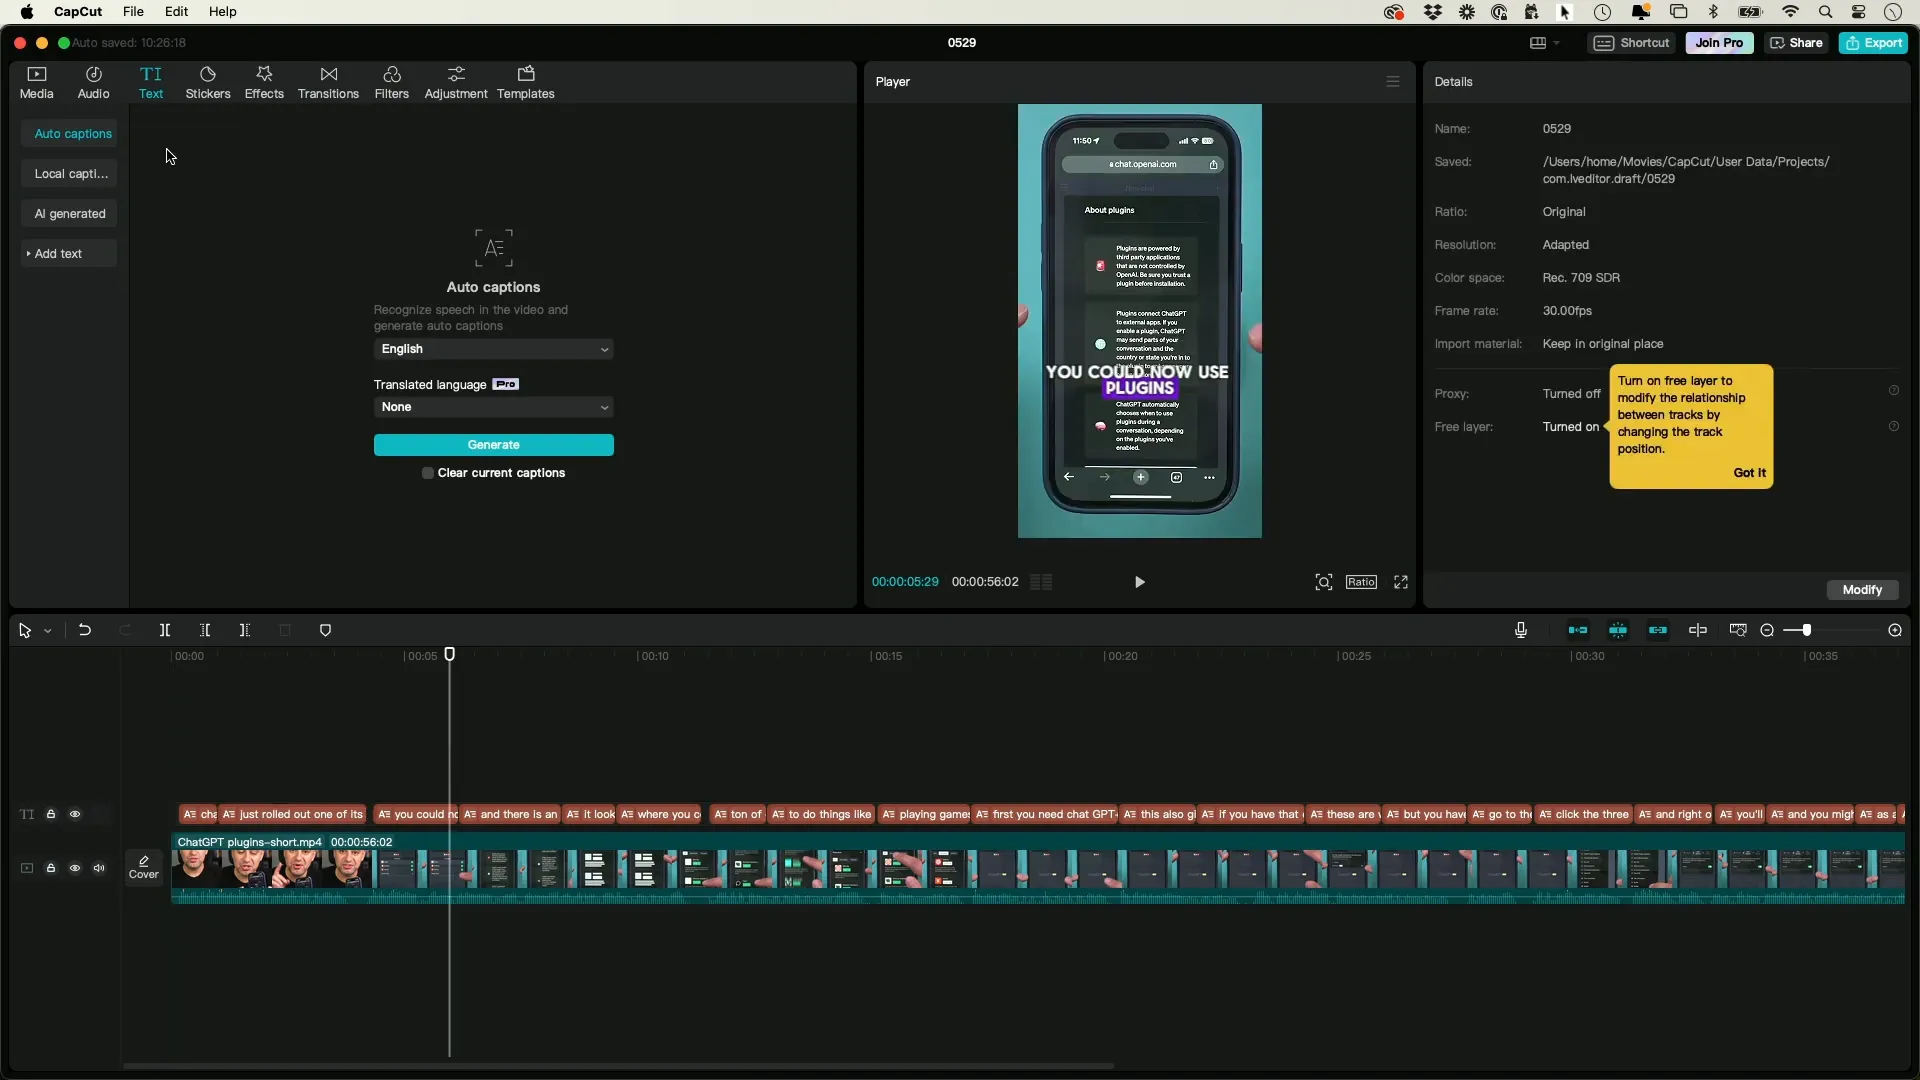The image size is (1920, 1080).
Task: Open AI generated text option
Action: pyautogui.click(x=70, y=214)
